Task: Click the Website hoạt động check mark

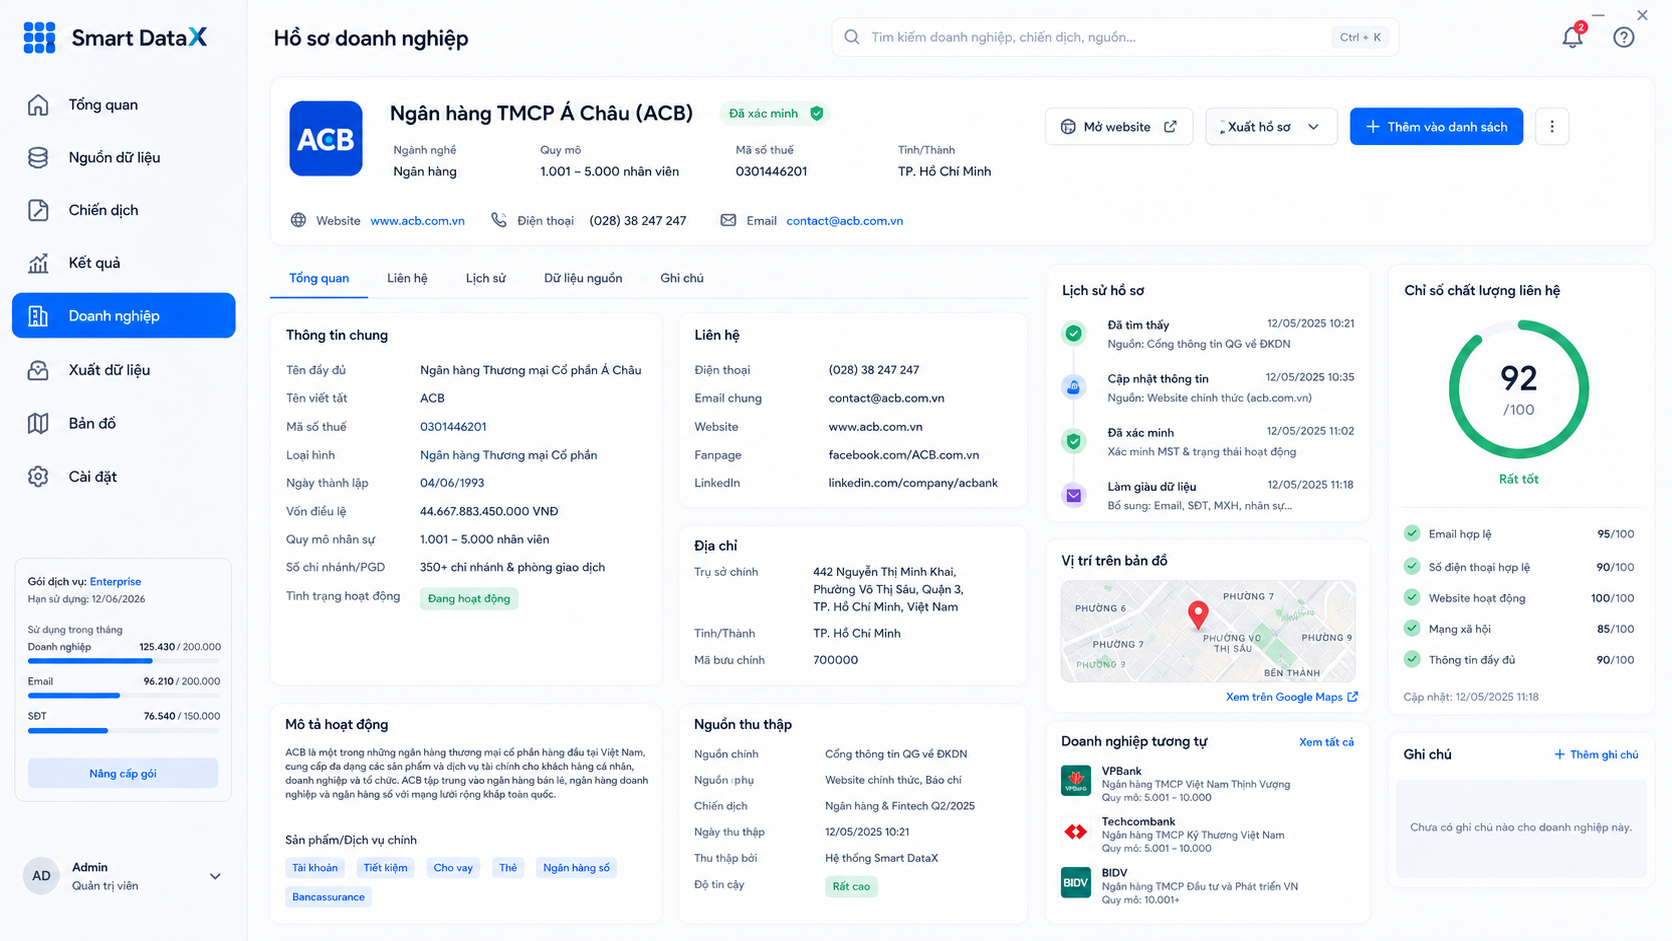Action: pyautogui.click(x=1412, y=597)
